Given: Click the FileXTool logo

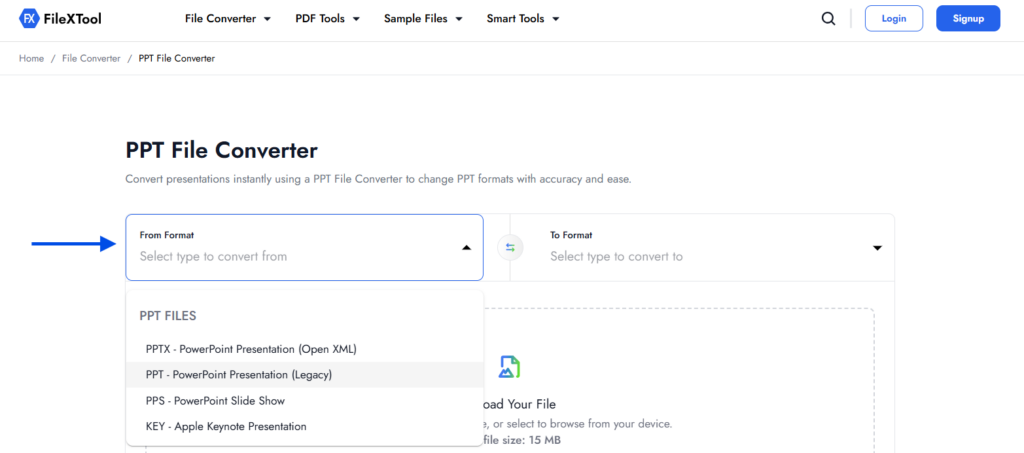Looking at the screenshot, I should pos(60,19).
